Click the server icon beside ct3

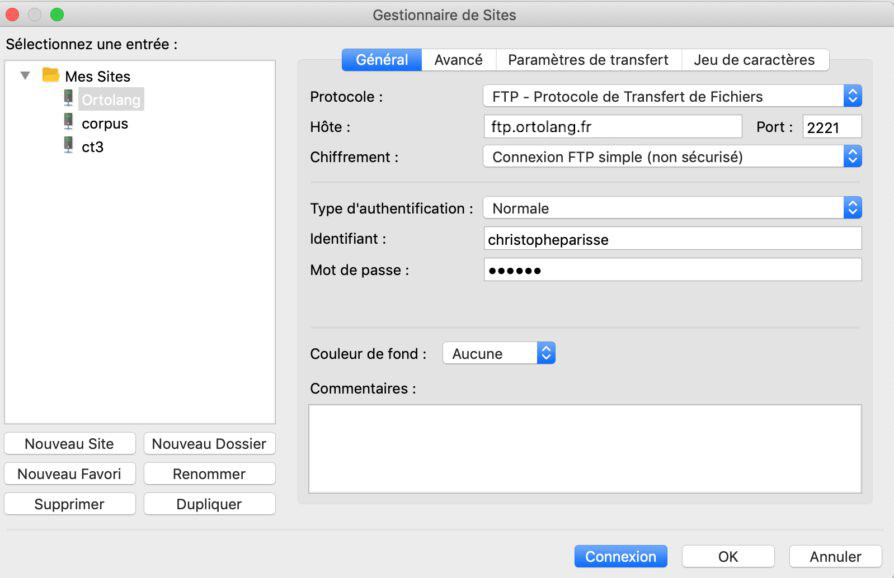click(x=68, y=145)
